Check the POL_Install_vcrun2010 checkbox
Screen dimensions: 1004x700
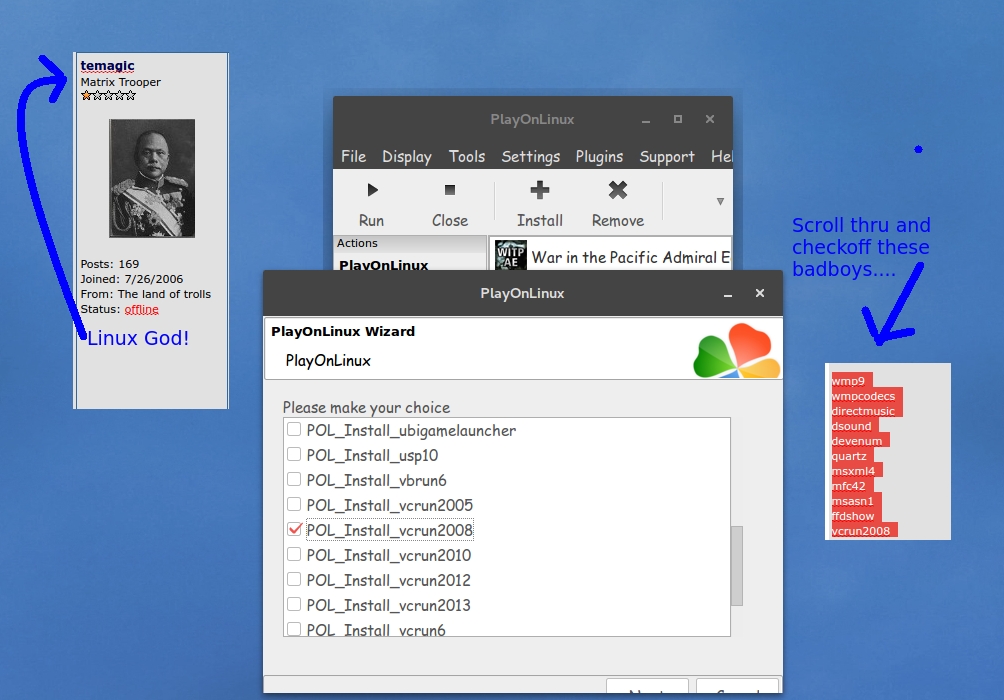(x=294, y=554)
